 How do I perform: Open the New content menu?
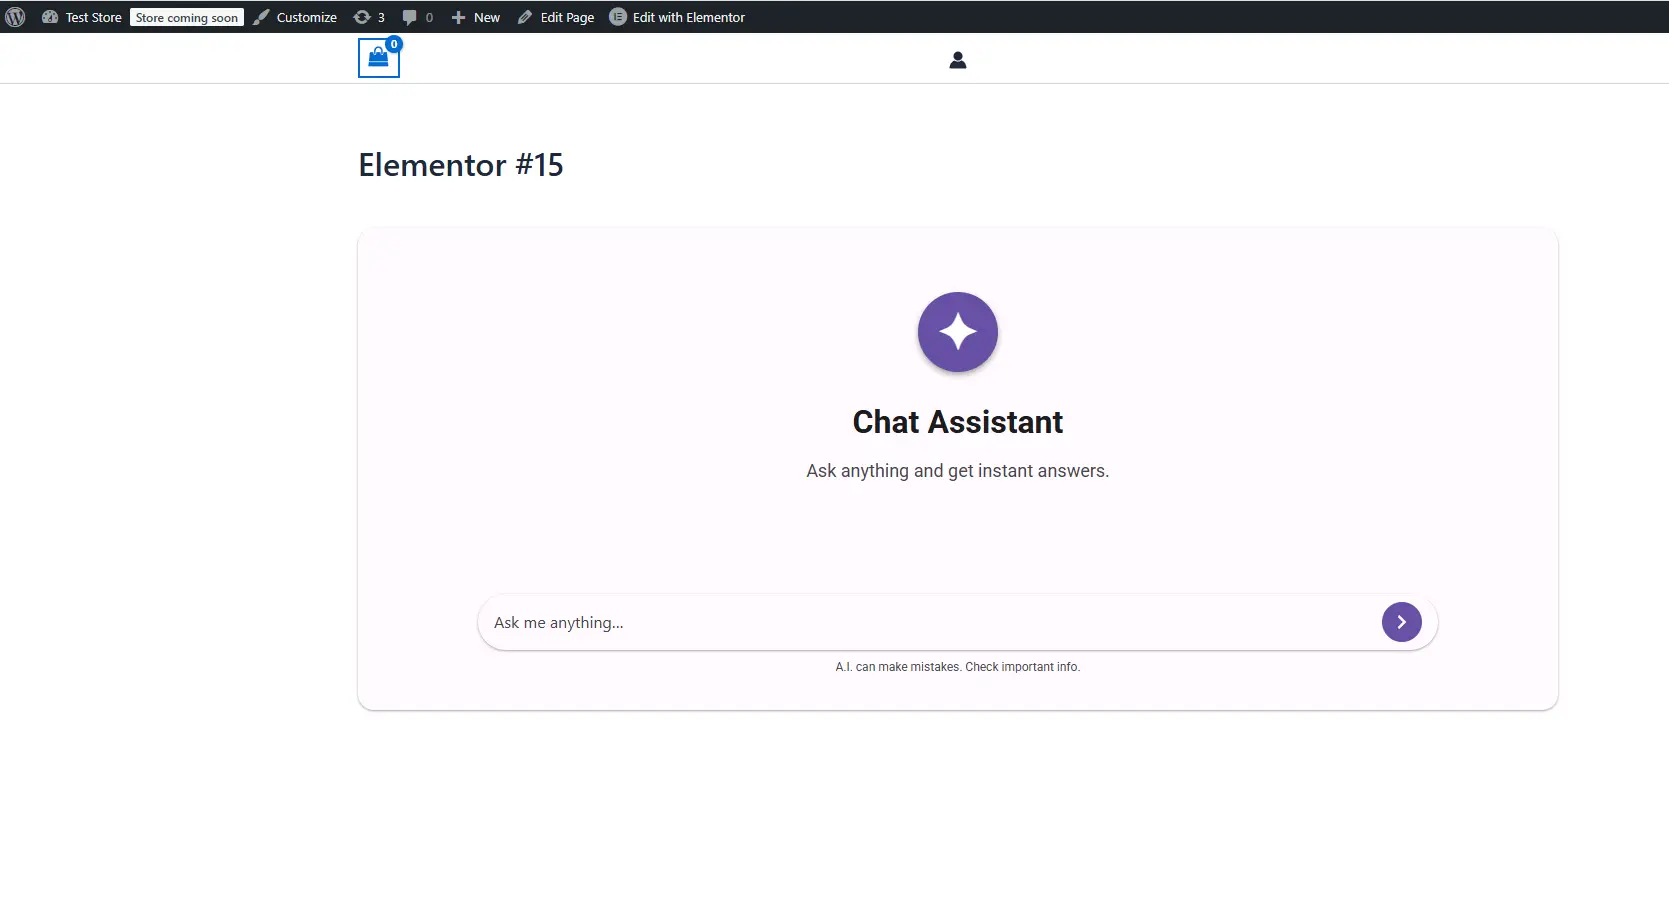[475, 17]
